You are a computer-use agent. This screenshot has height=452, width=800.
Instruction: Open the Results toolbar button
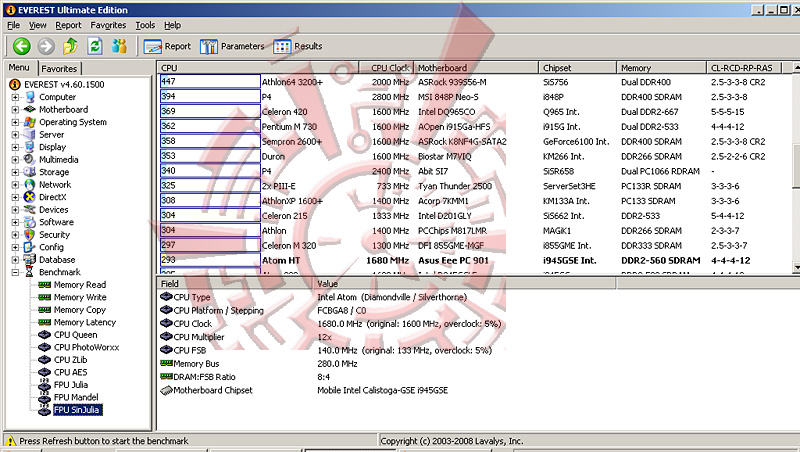(x=298, y=46)
